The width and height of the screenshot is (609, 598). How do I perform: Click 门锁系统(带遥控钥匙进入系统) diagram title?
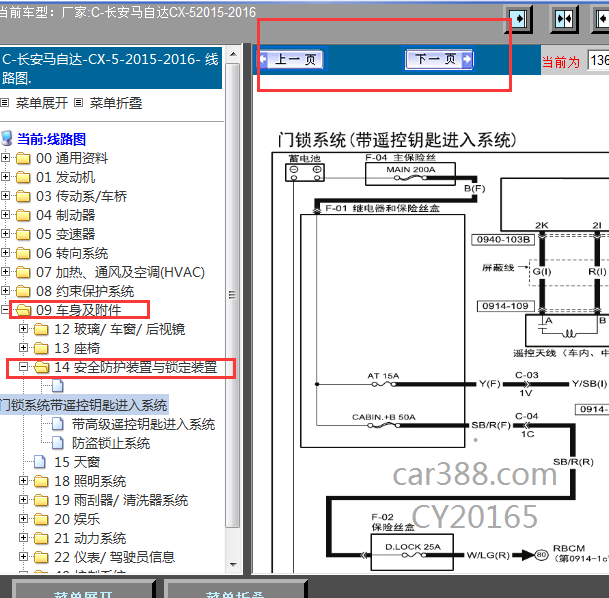pos(397,140)
